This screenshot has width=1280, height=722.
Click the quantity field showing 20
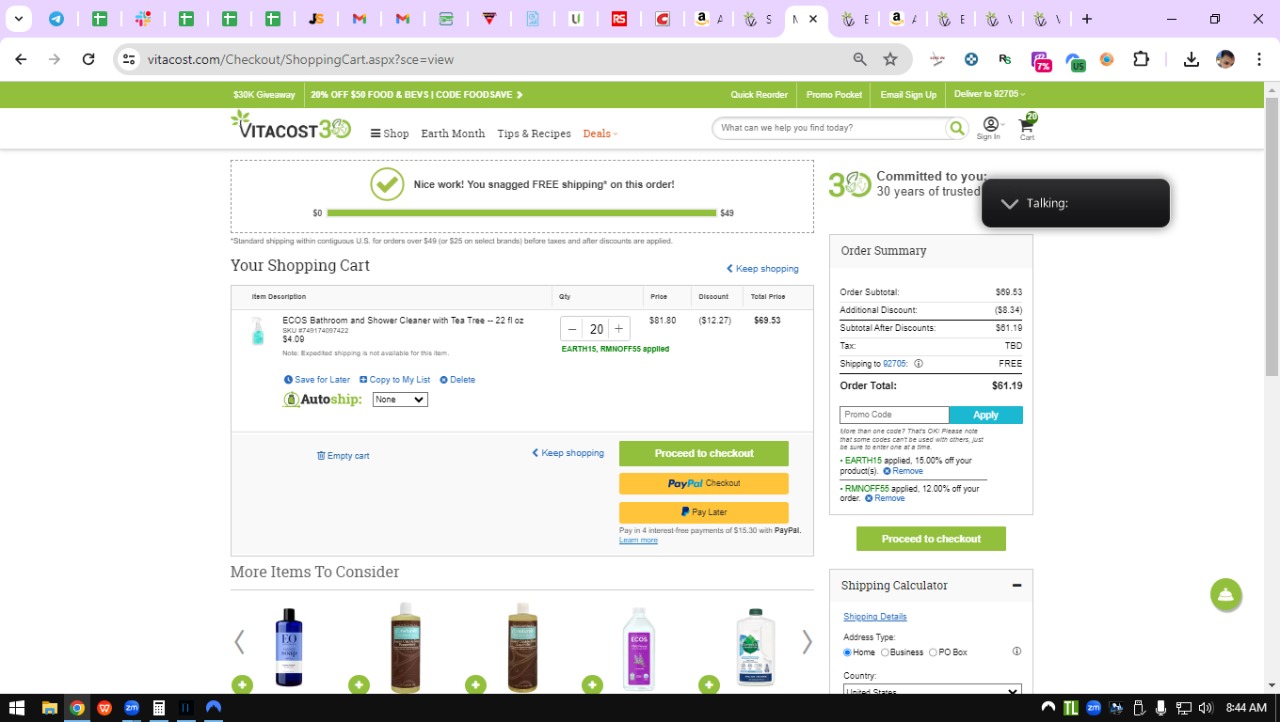click(596, 329)
